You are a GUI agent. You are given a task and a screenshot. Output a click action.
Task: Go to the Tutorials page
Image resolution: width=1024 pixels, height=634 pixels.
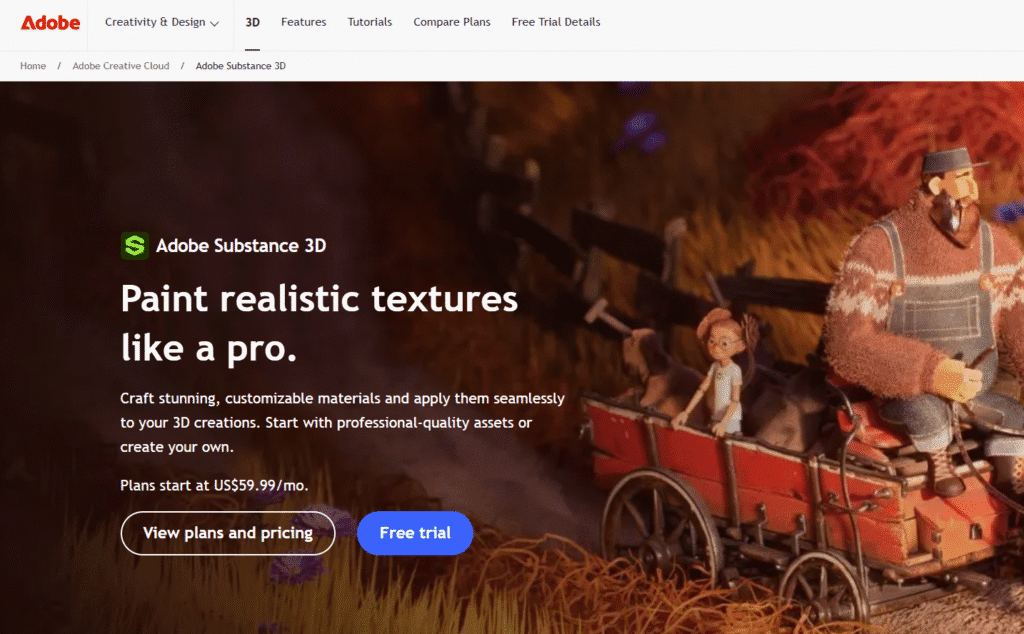point(369,21)
